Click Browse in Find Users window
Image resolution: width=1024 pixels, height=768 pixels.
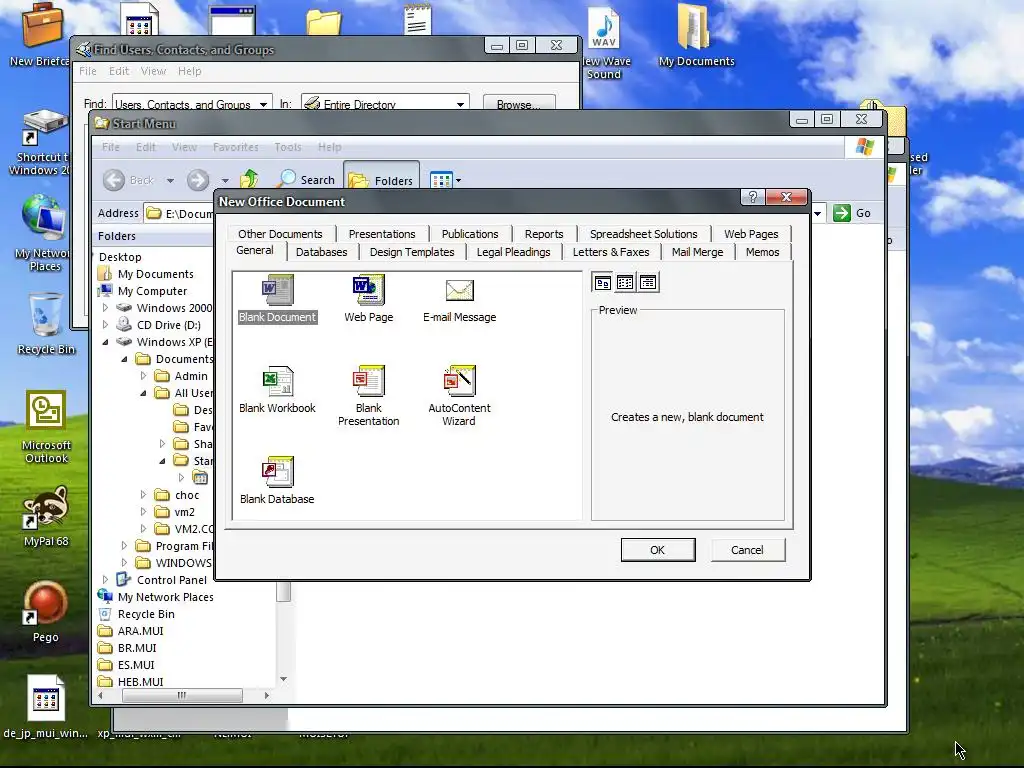(519, 103)
